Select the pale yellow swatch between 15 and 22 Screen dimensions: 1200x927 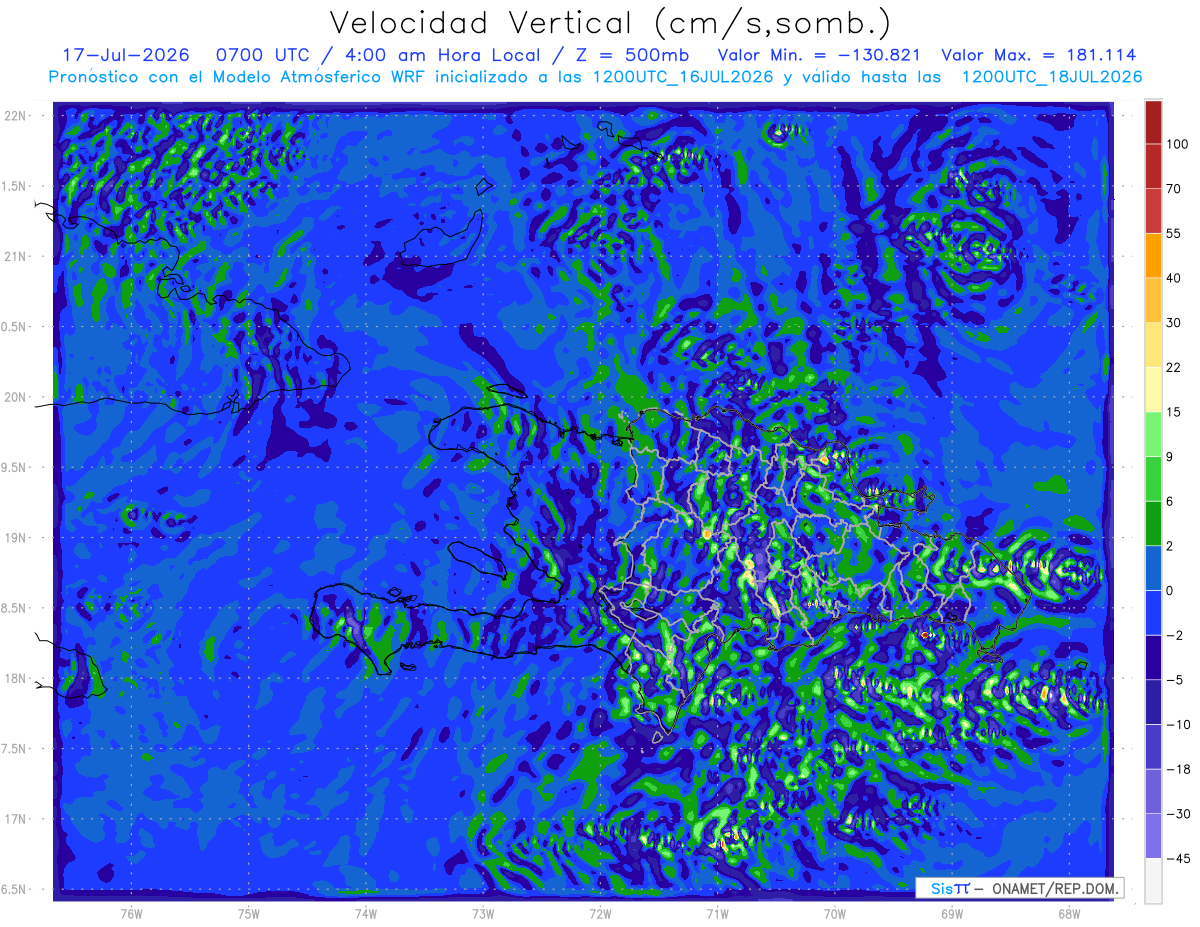click(x=1153, y=389)
